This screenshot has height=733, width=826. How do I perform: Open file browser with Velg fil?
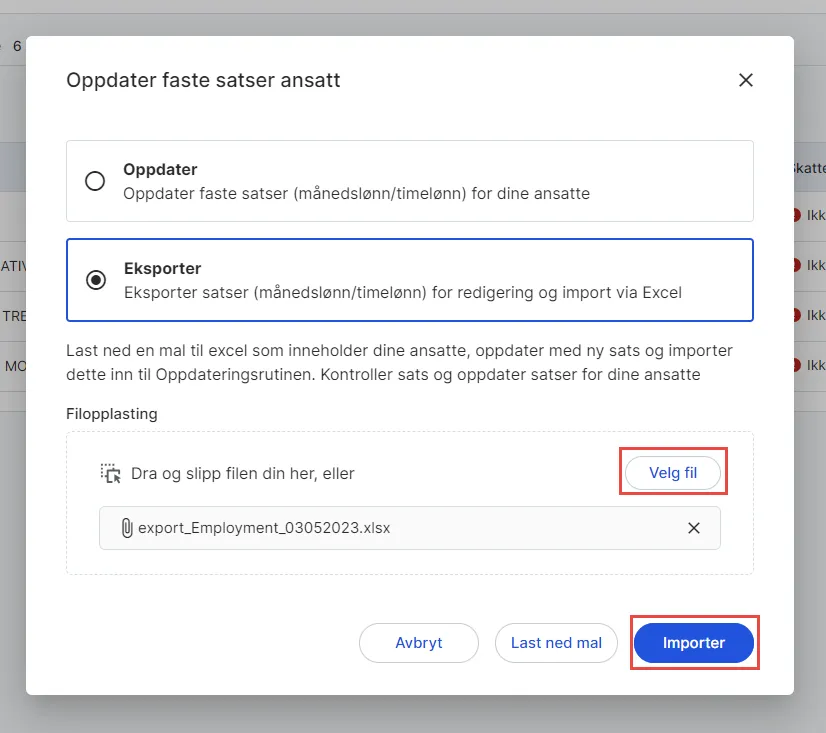tap(672, 472)
